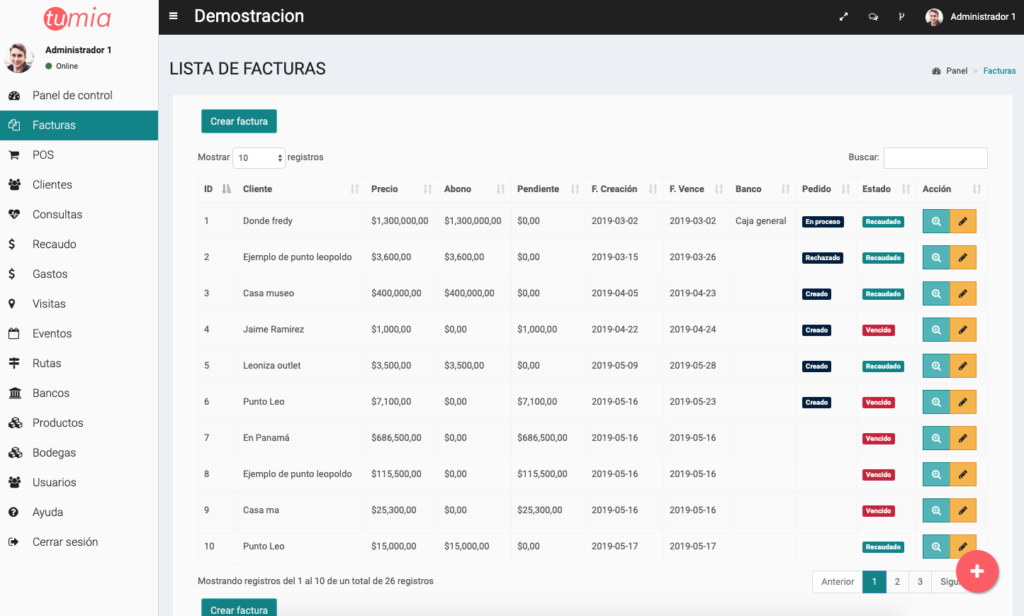1024x616 pixels.
Task: Sort table by F. Creación column
Action: pos(625,189)
